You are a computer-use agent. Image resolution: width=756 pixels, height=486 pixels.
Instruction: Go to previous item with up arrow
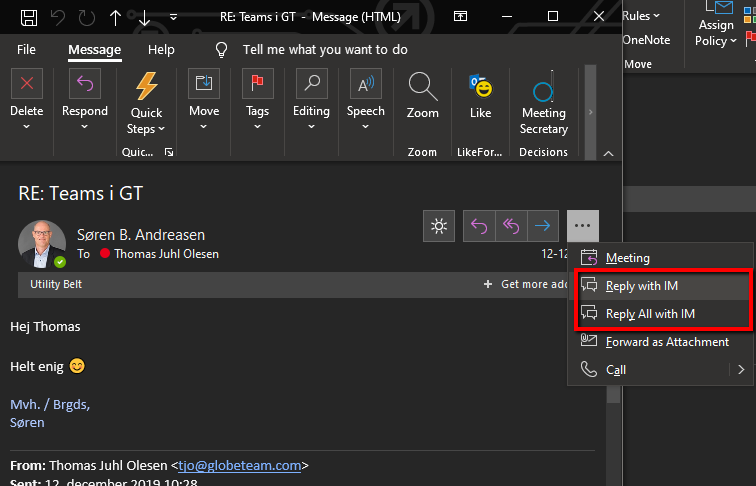(115, 18)
